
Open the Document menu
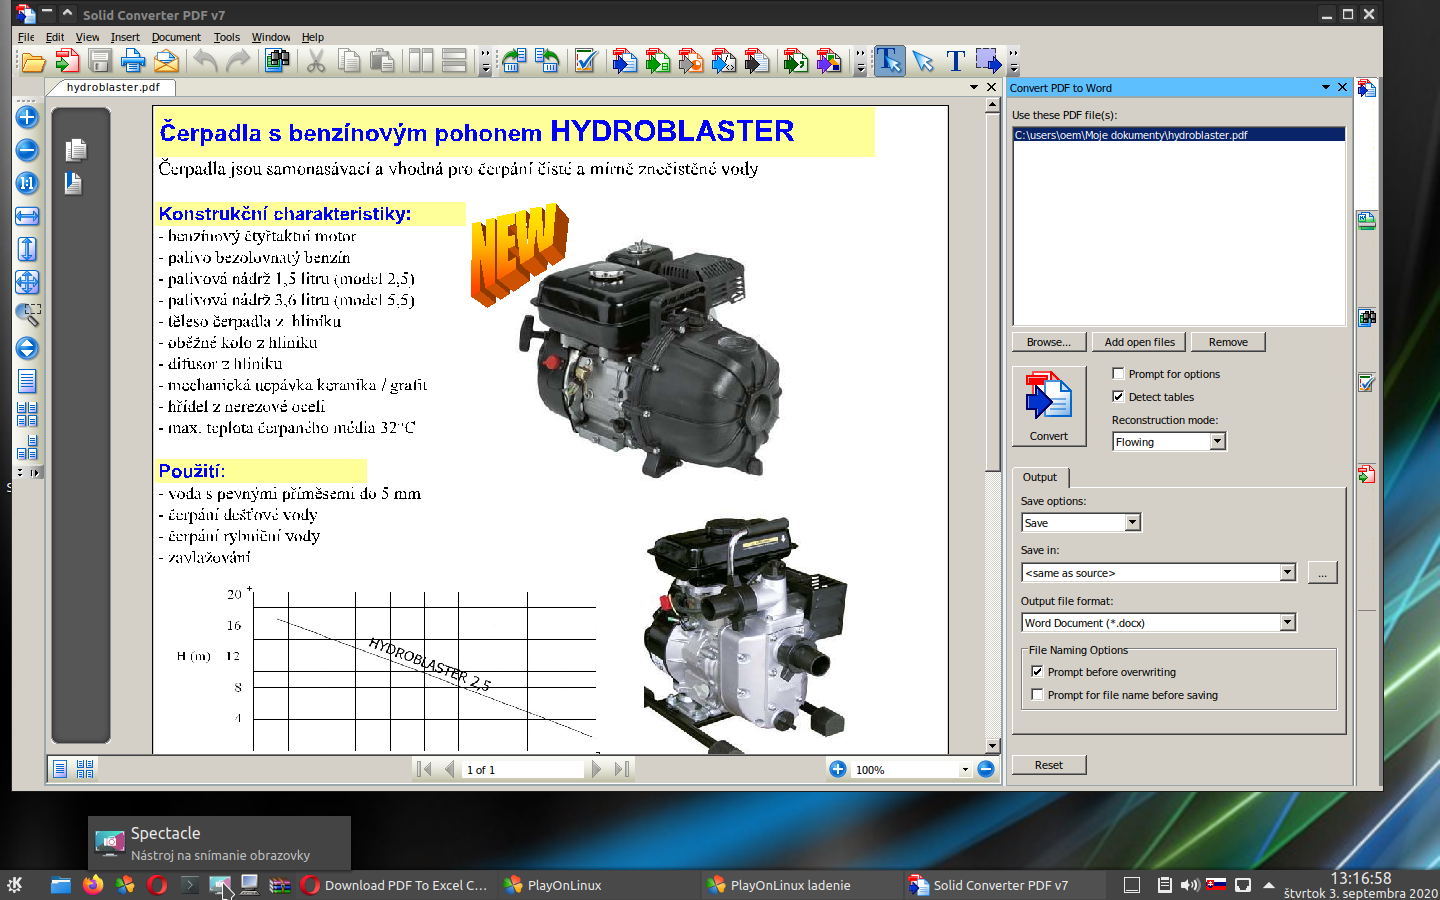coord(176,37)
